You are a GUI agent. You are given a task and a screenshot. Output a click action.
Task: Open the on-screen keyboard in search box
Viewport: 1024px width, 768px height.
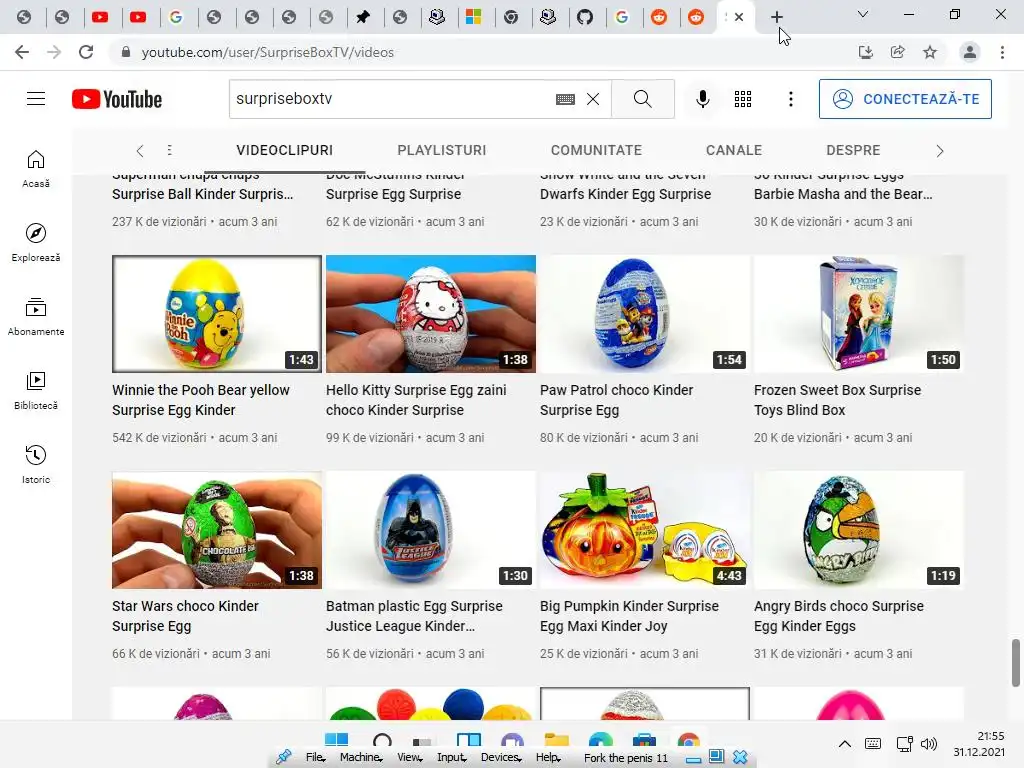(566, 99)
